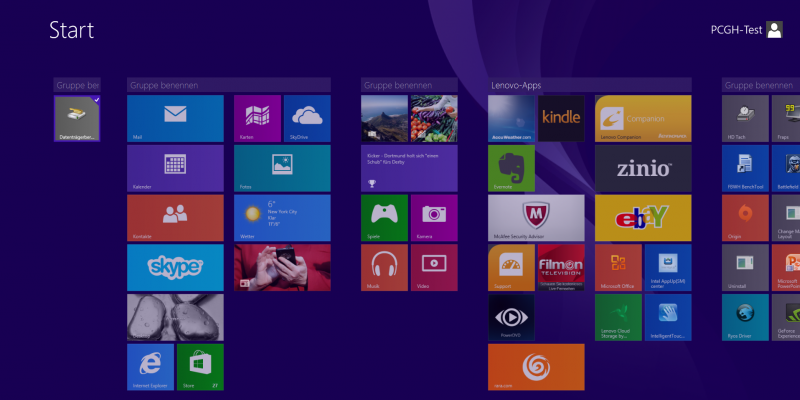
Task: Name the group above the HD Tach tile
Action: click(761, 85)
